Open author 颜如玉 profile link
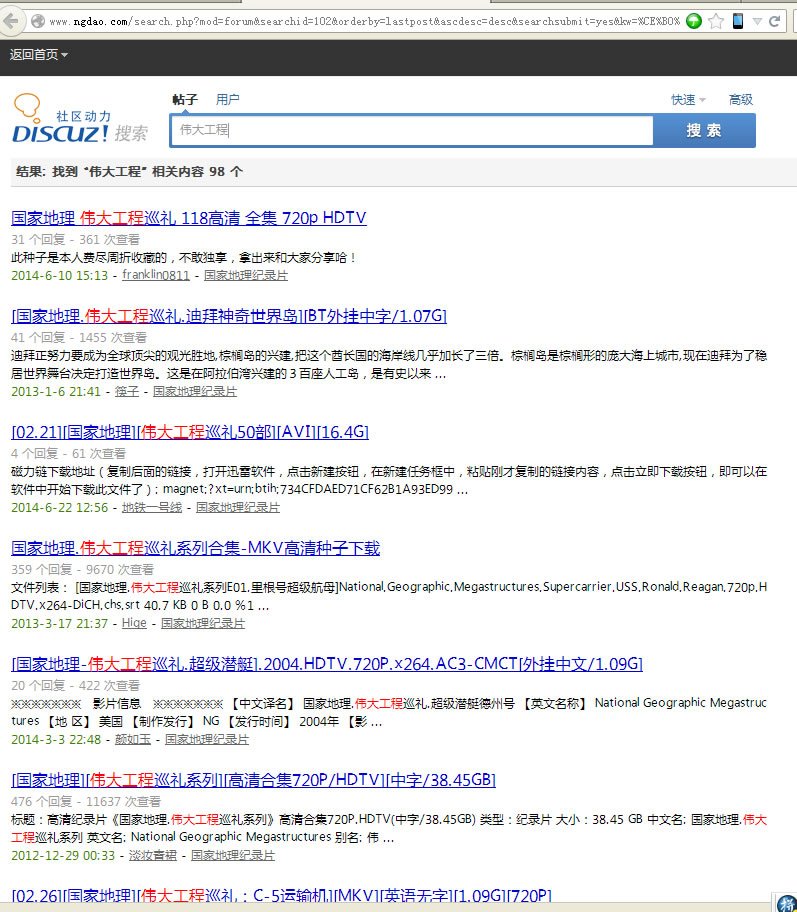 [x=133, y=739]
